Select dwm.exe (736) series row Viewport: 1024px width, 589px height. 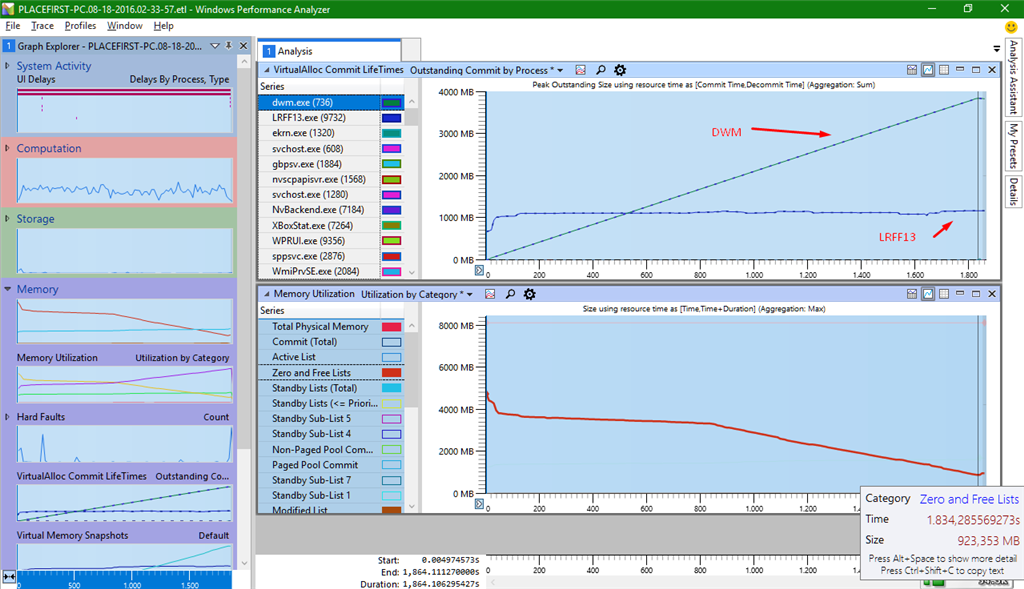(x=330, y=103)
